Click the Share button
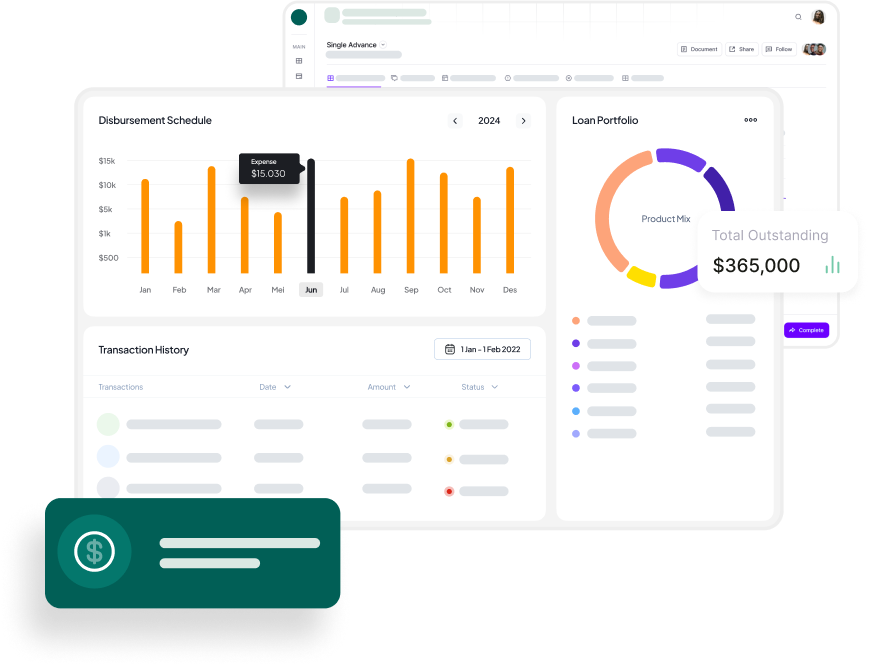892x666 pixels. 741,49
